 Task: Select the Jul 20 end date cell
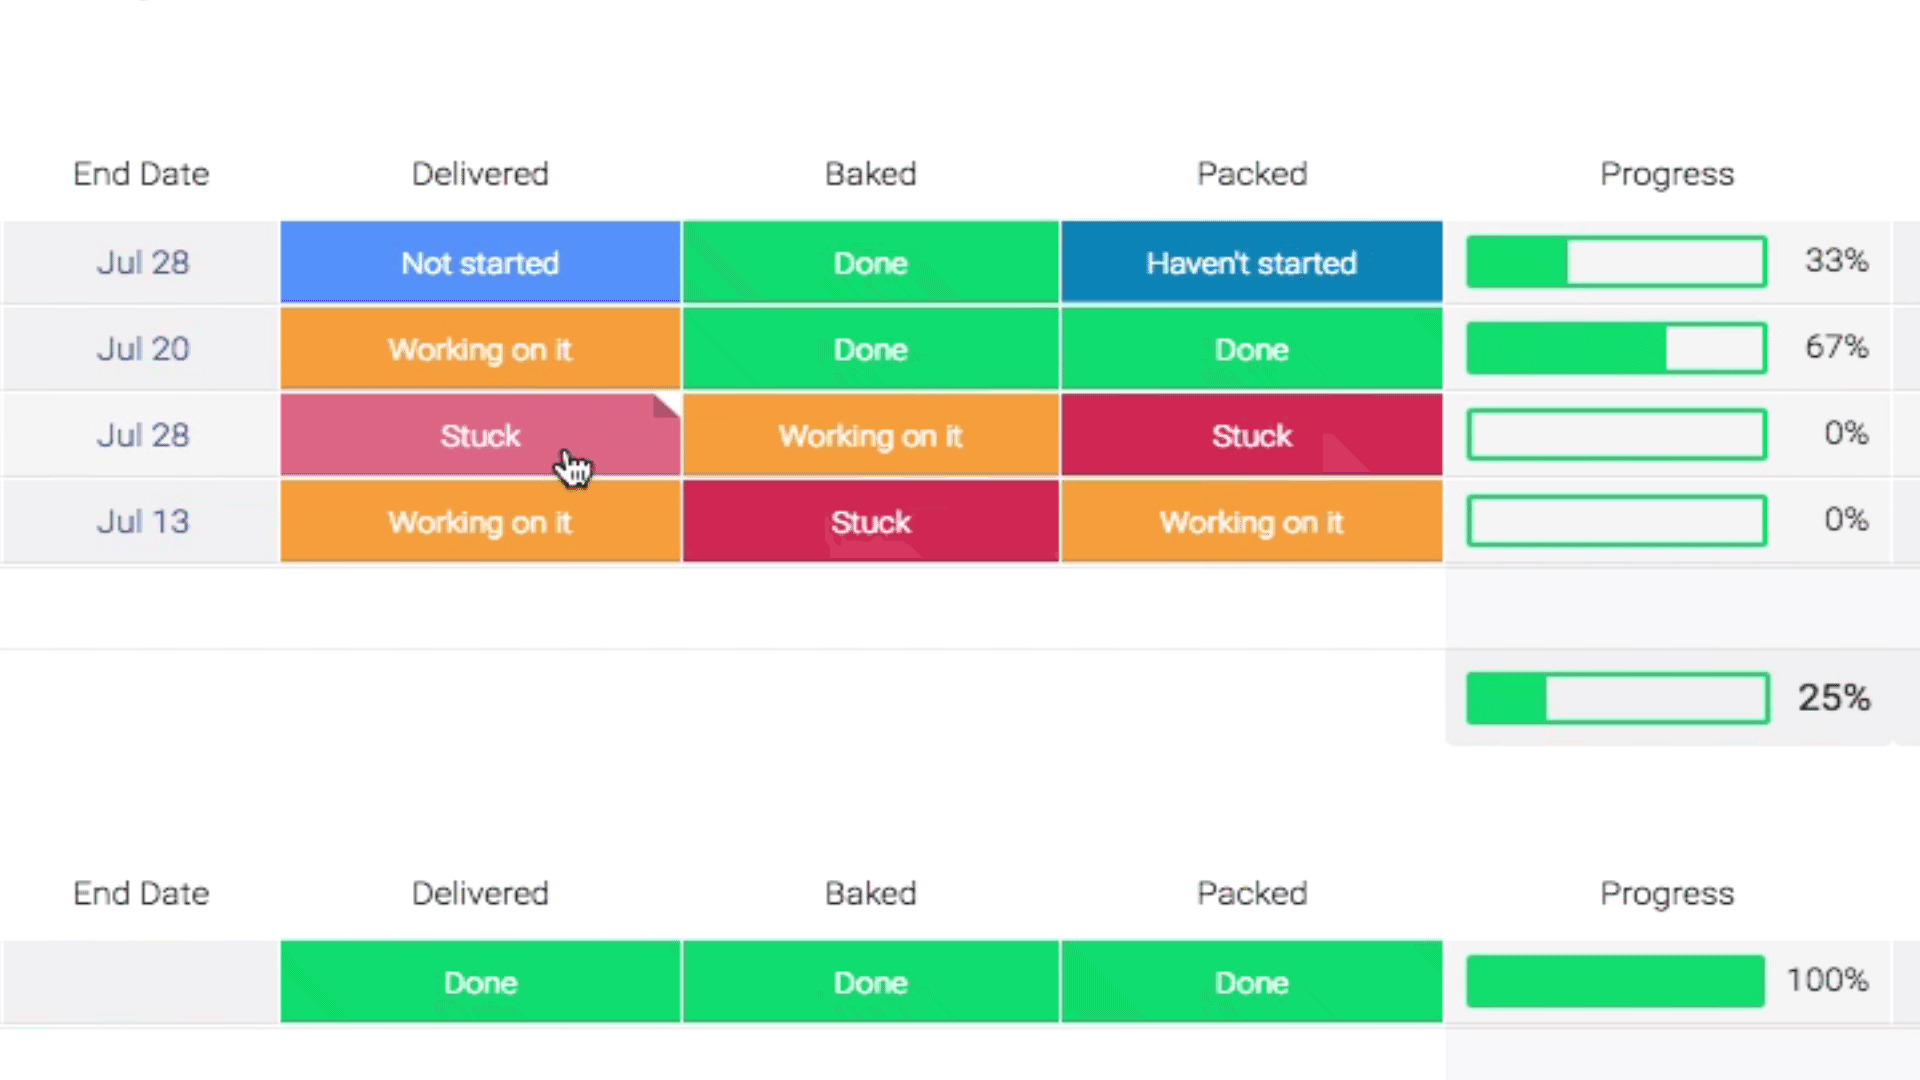point(141,348)
